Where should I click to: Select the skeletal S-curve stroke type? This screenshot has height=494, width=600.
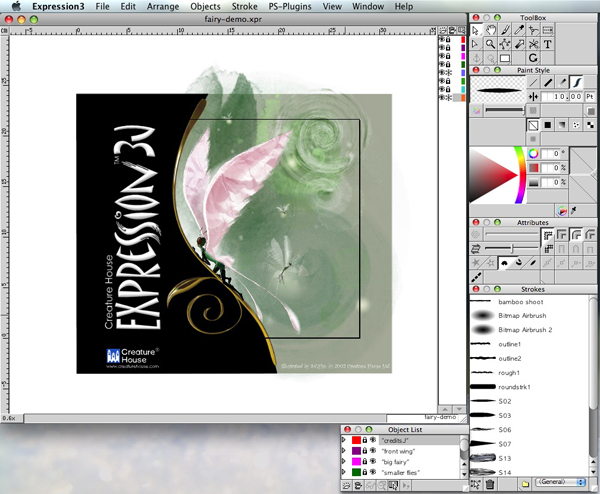pyautogui.click(x=577, y=82)
